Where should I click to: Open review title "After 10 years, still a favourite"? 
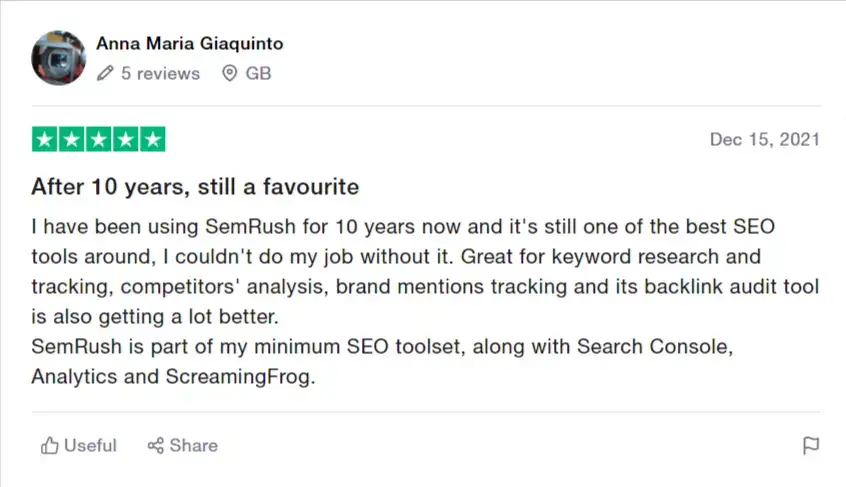(195, 187)
